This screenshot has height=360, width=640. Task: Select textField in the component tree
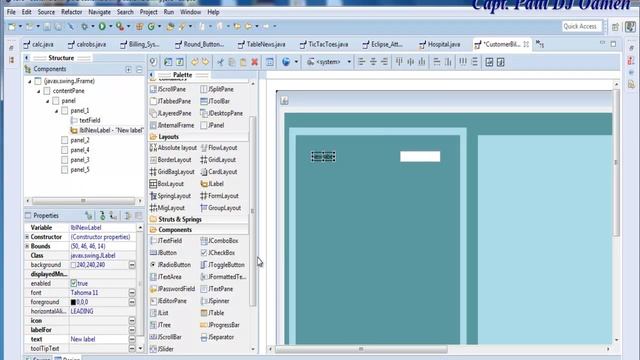point(86,120)
